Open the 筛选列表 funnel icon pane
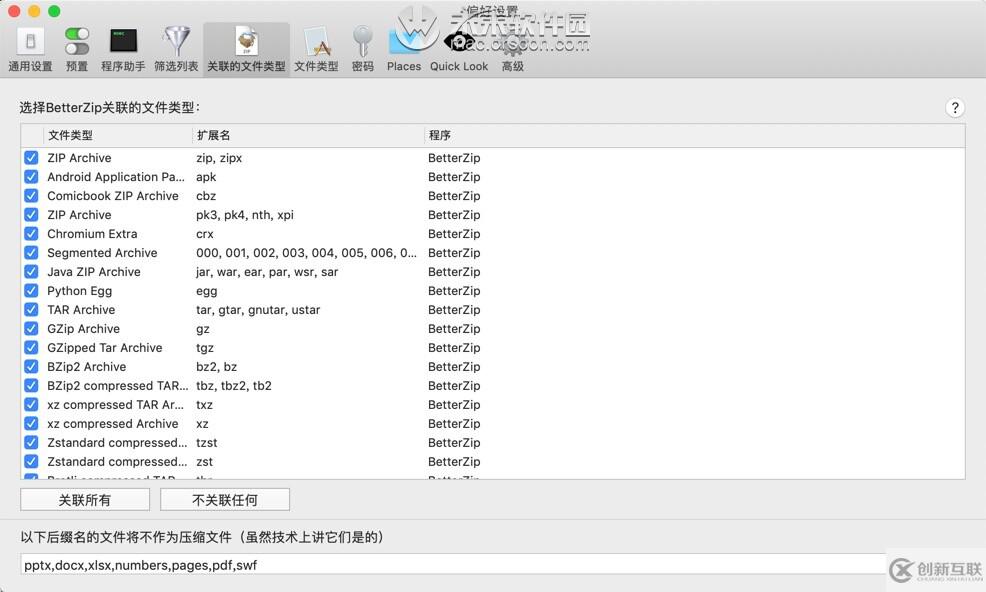This screenshot has height=592, width=986. point(176,50)
